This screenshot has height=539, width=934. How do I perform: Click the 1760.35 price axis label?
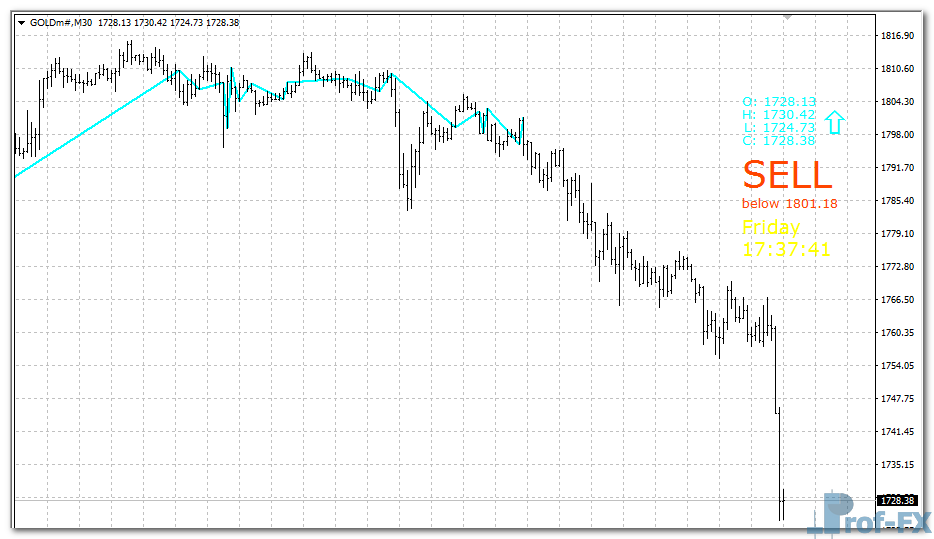click(897, 333)
